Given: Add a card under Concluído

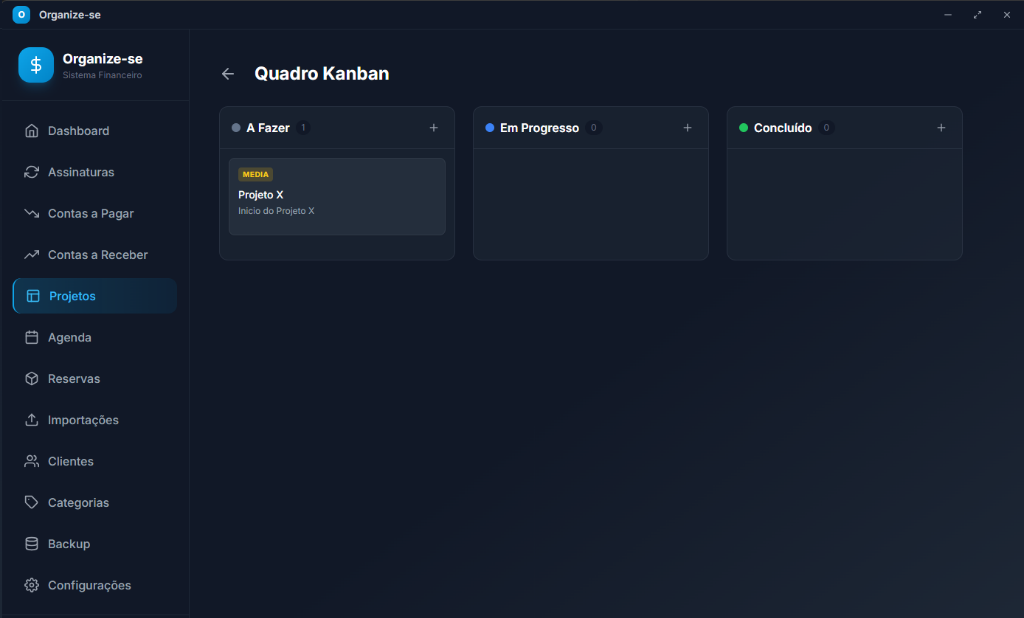Looking at the screenshot, I should pyautogui.click(x=941, y=128).
